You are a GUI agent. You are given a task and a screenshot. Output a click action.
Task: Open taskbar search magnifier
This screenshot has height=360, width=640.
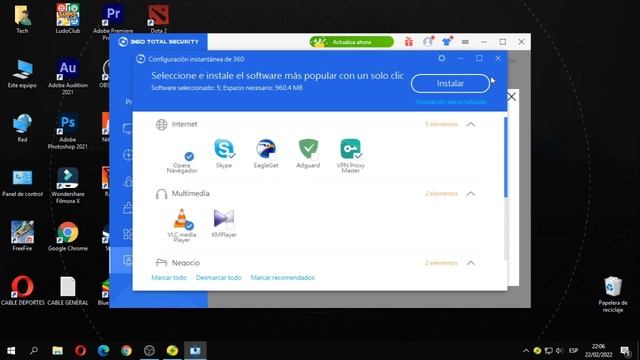coord(34,351)
